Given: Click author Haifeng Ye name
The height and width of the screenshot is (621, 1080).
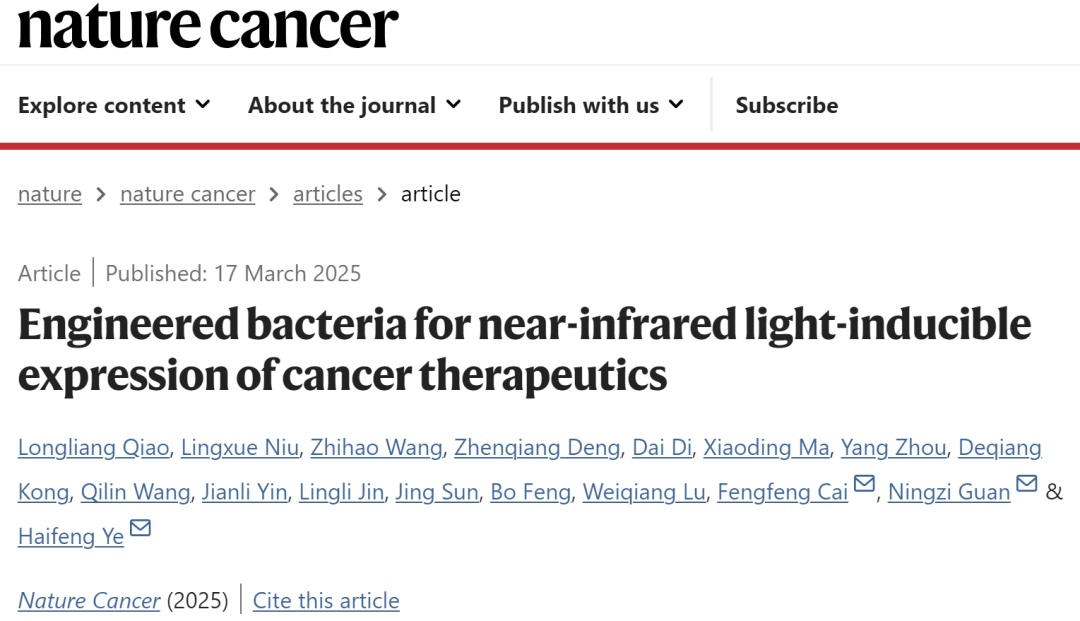Looking at the screenshot, I should (x=71, y=536).
